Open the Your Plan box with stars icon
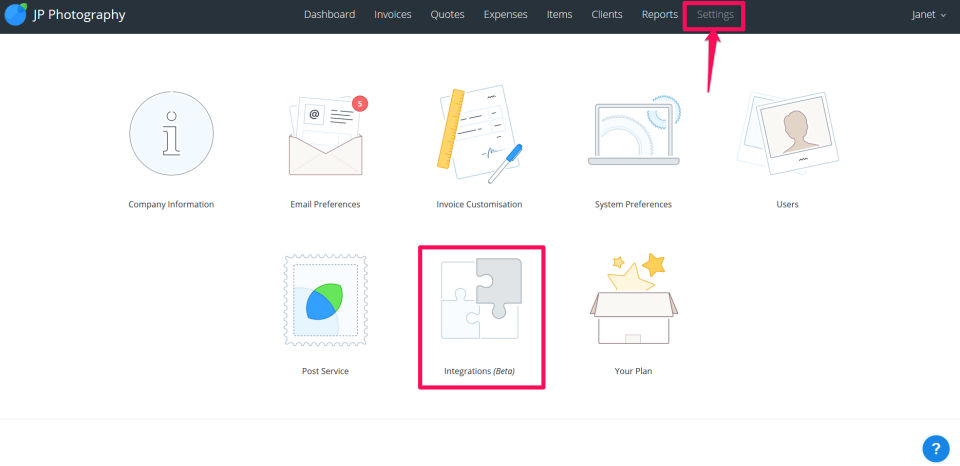This screenshot has height=466, width=960. pos(634,298)
